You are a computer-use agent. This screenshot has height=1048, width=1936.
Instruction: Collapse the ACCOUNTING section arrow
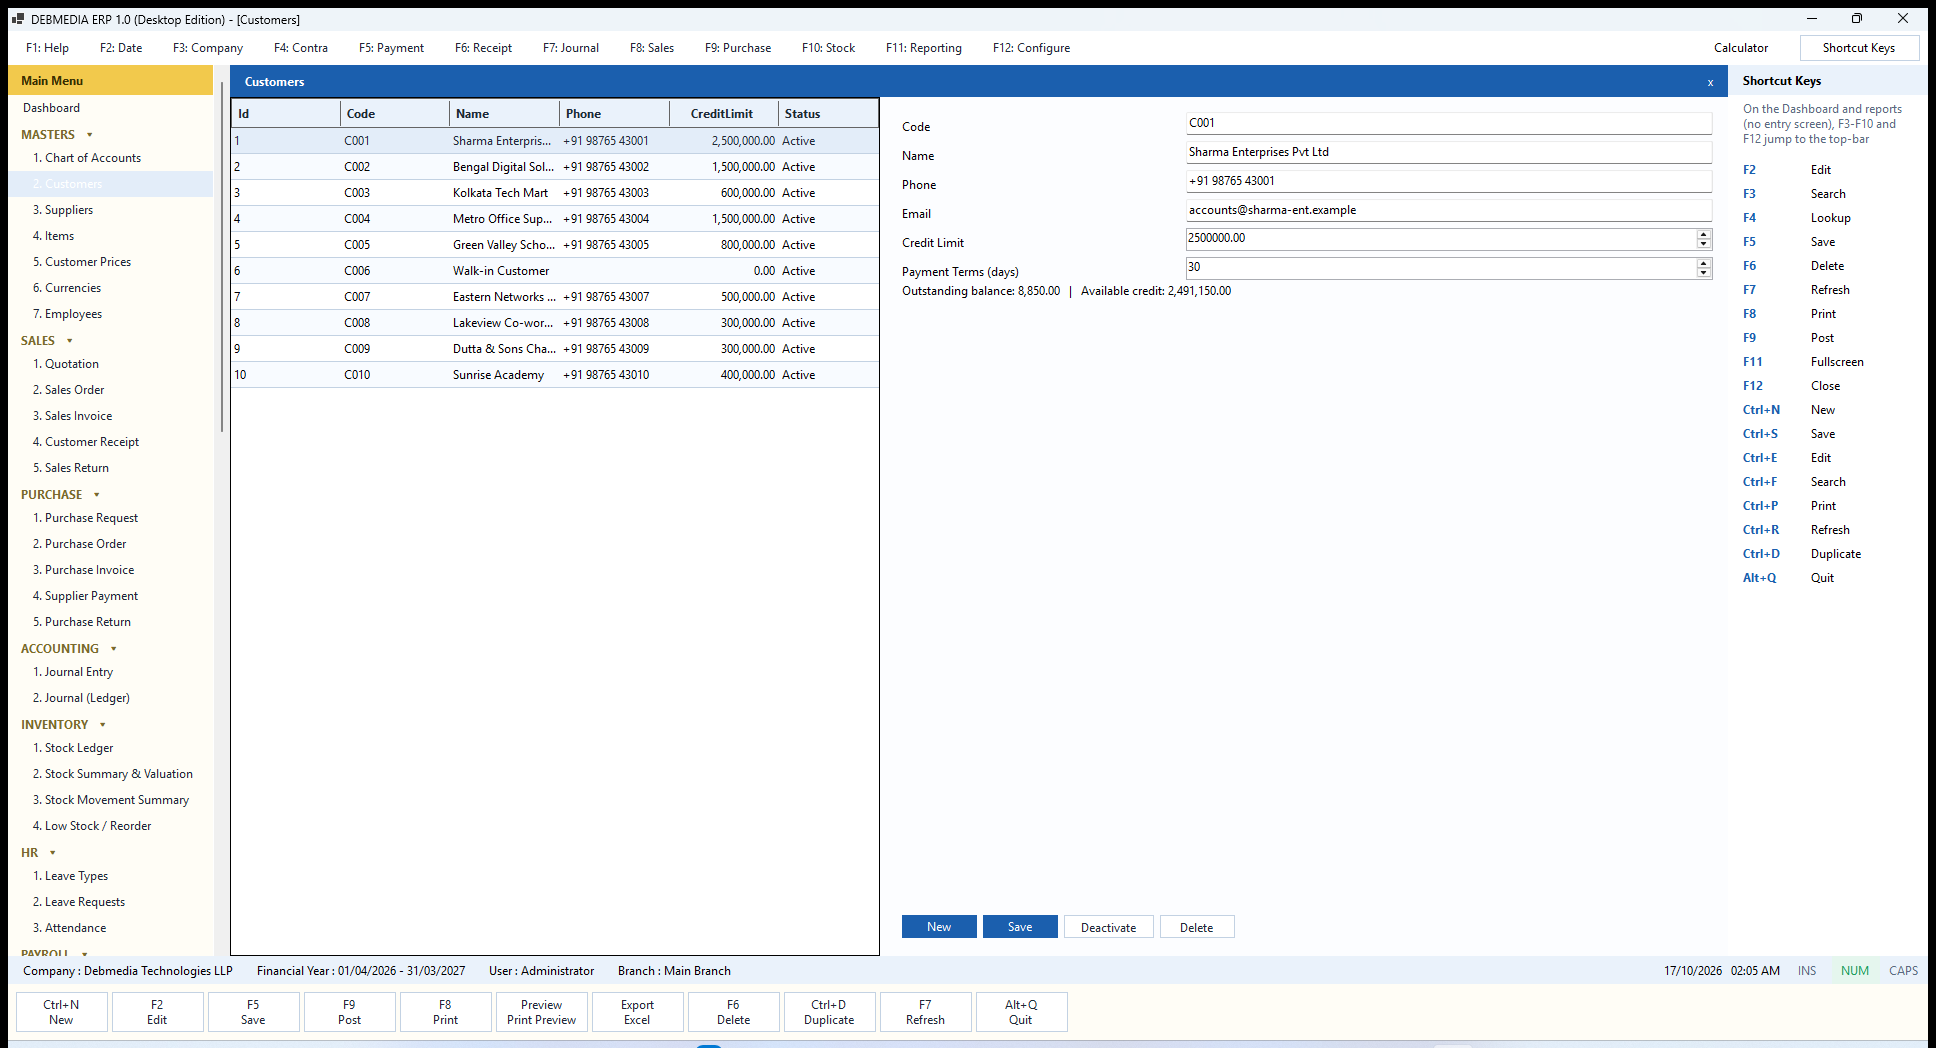click(114, 649)
